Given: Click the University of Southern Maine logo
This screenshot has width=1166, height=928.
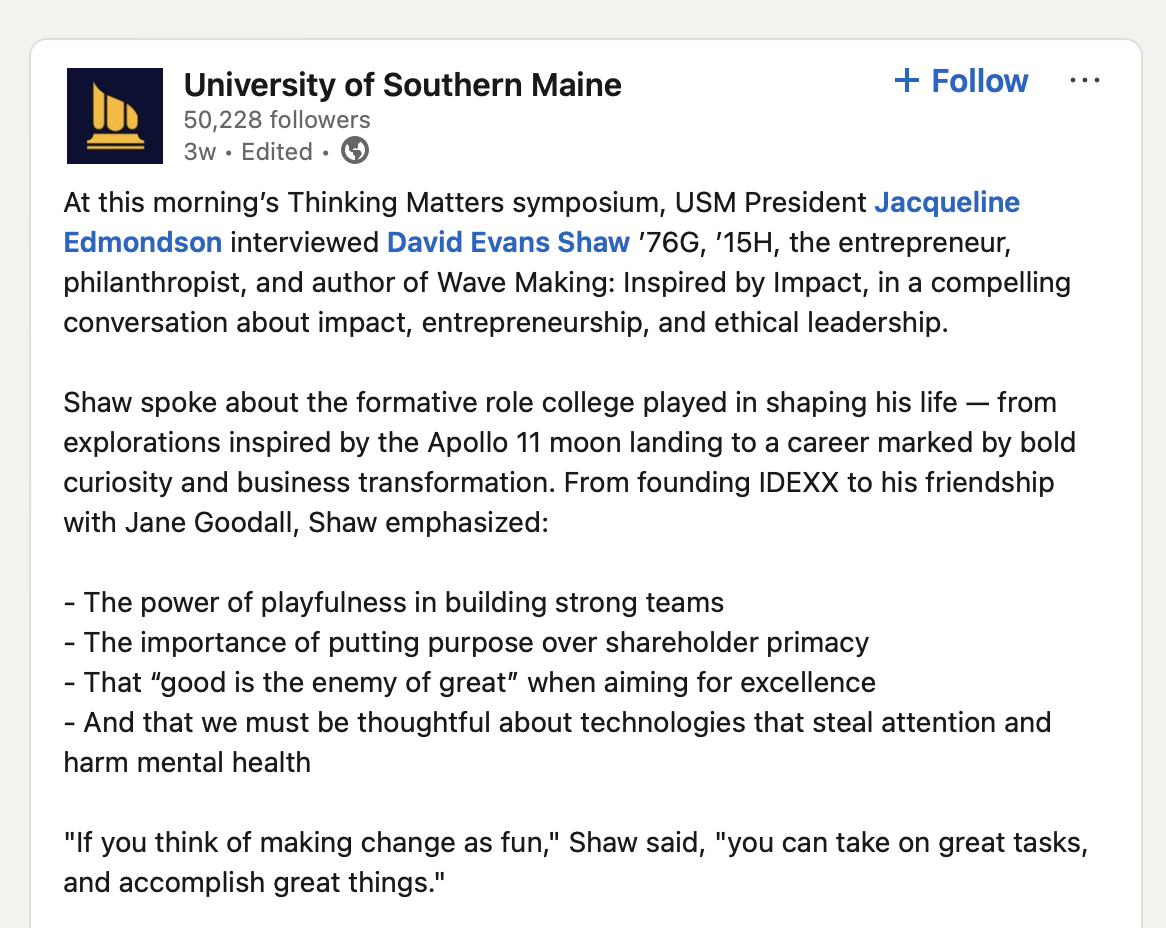Looking at the screenshot, I should [114, 116].
